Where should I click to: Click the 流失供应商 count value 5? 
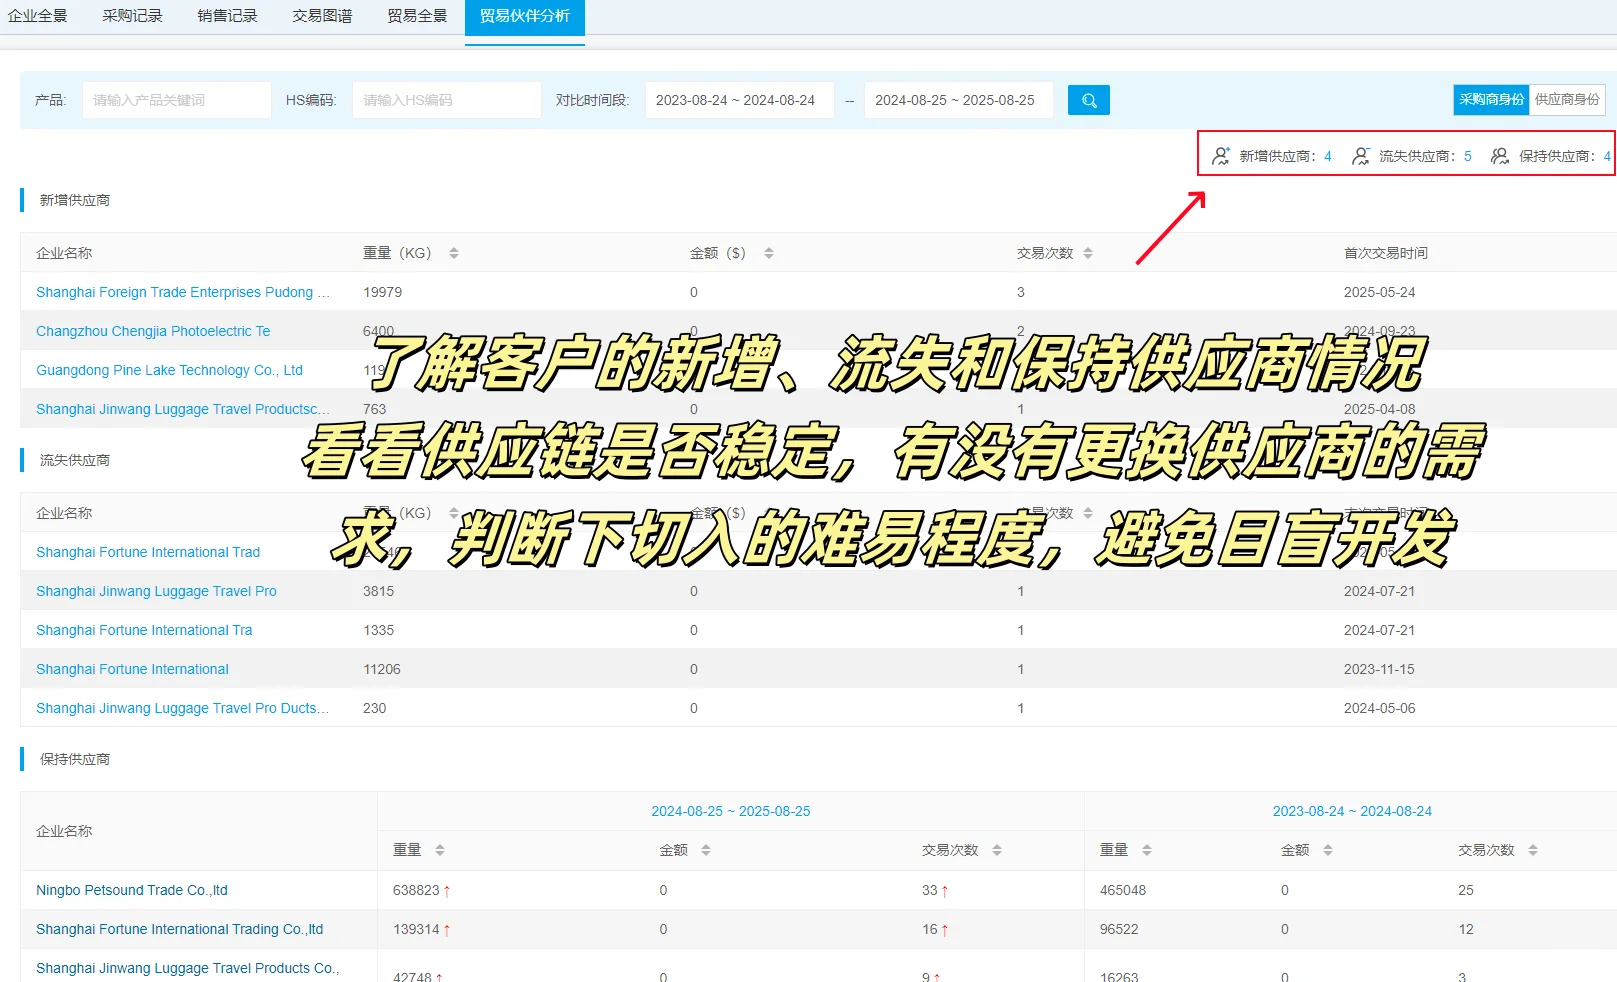click(1467, 155)
